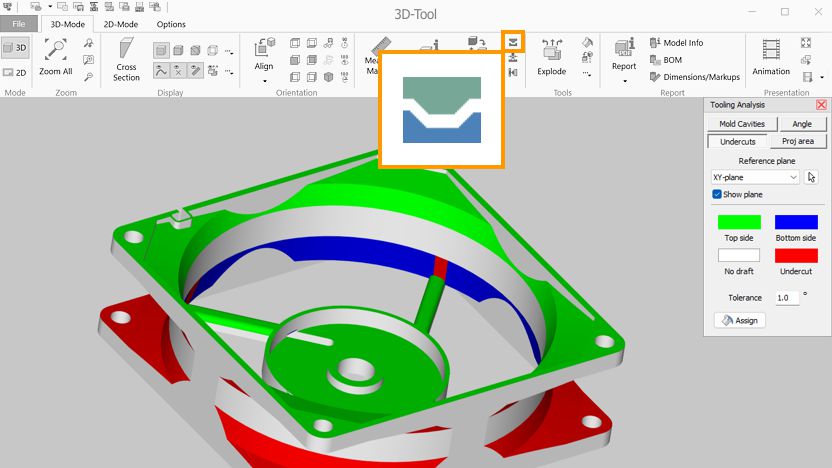Image resolution: width=832 pixels, height=468 pixels.
Task: Expand the Align dropdown arrow
Action: (x=264, y=81)
